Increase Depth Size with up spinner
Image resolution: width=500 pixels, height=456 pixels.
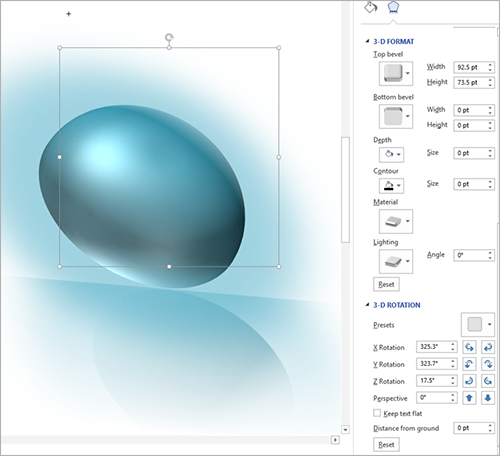[x=490, y=151]
